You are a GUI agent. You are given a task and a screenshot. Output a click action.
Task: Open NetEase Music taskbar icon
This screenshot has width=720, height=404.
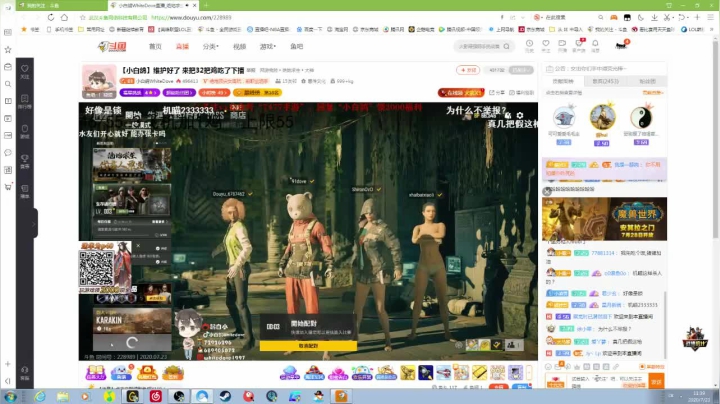pos(156,396)
